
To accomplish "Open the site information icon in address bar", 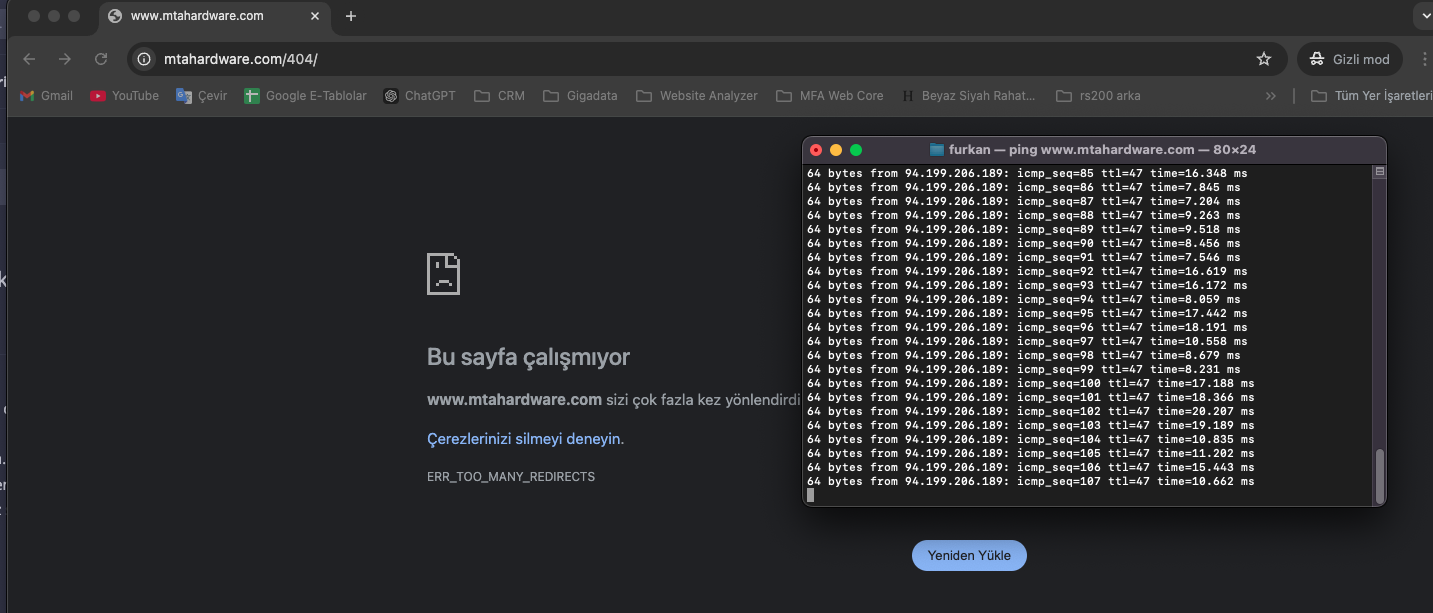I will (145, 59).
